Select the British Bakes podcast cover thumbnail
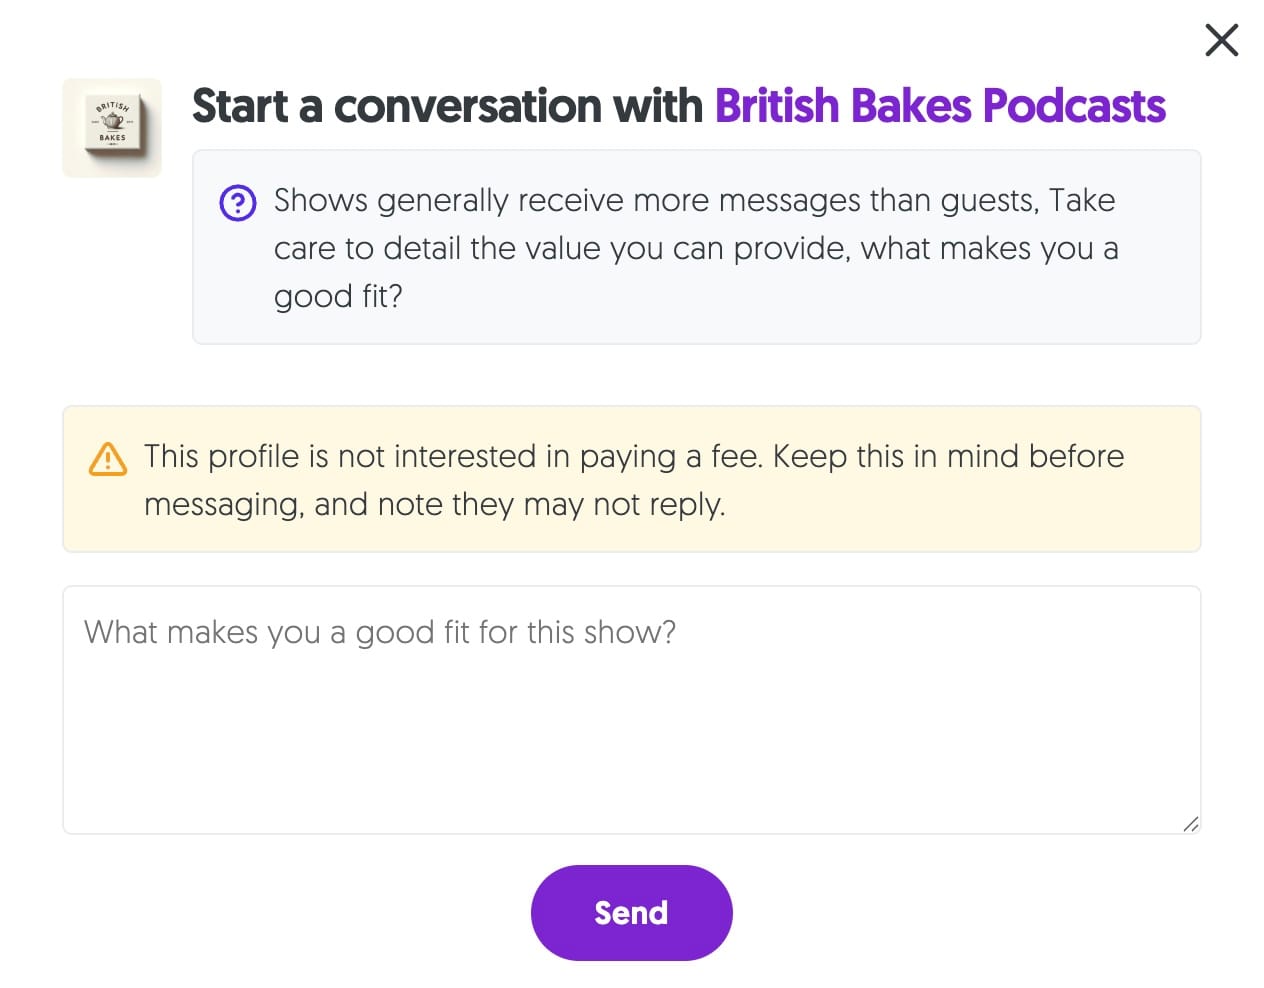Viewport: 1264px width, 988px height. [111, 127]
